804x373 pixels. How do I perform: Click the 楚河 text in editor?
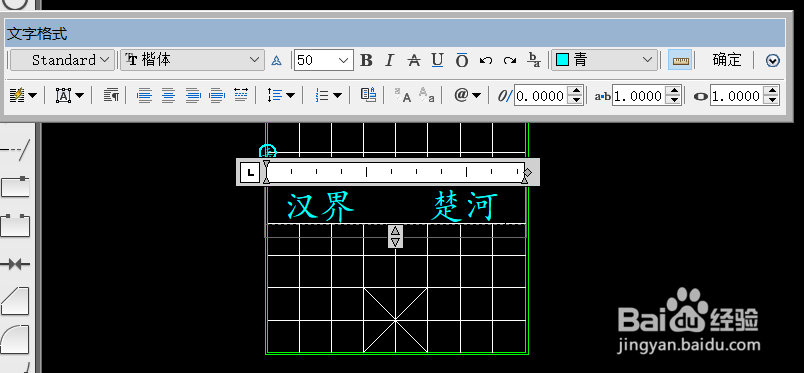pos(466,206)
